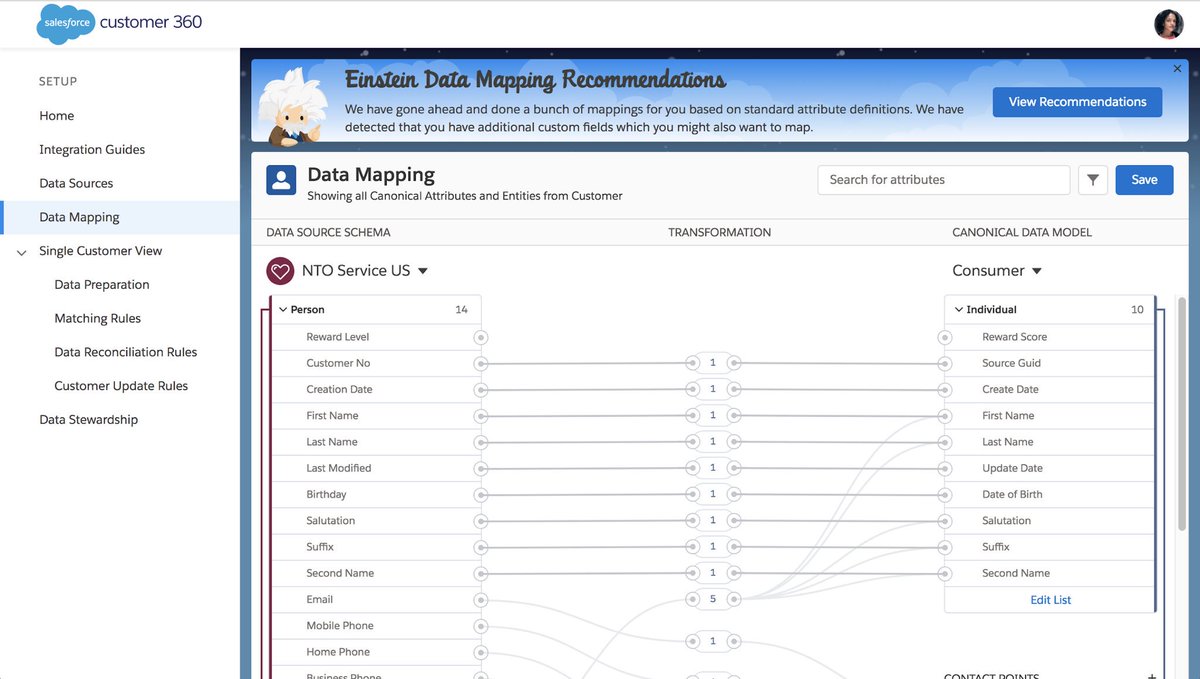The height and width of the screenshot is (679, 1200).
Task: Open Matching Rules page
Action: click(x=98, y=319)
